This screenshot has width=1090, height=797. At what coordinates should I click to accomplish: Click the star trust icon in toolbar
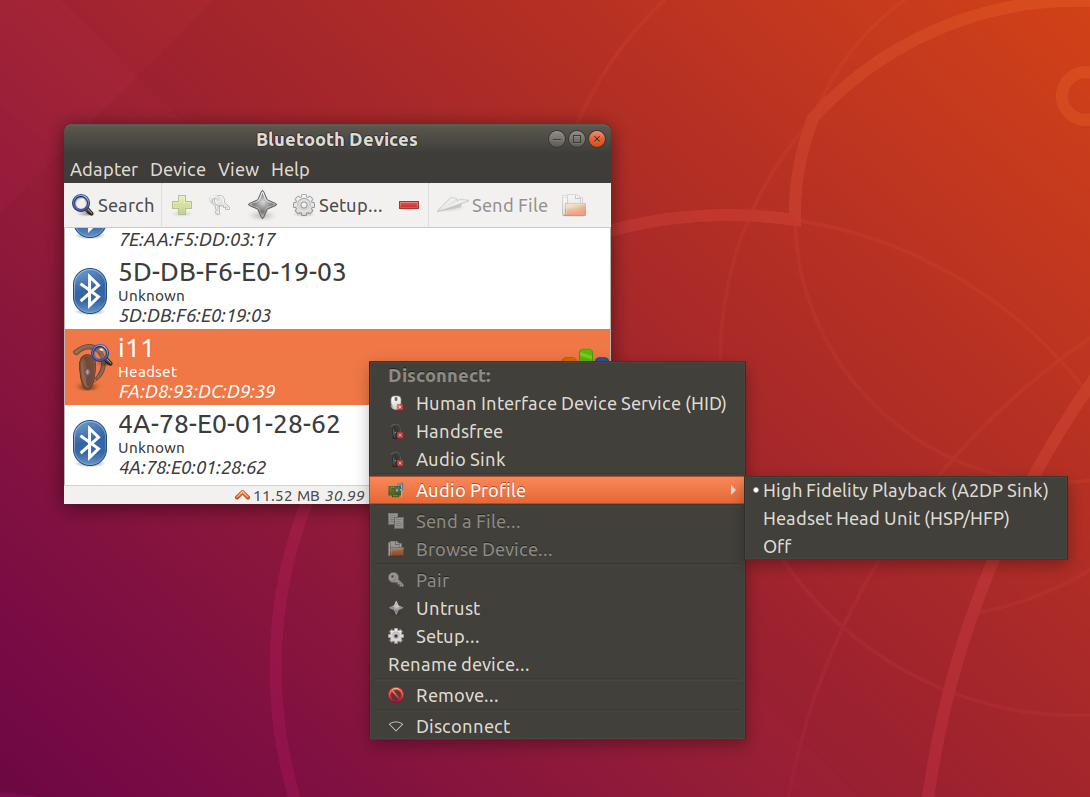[x=262, y=205]
